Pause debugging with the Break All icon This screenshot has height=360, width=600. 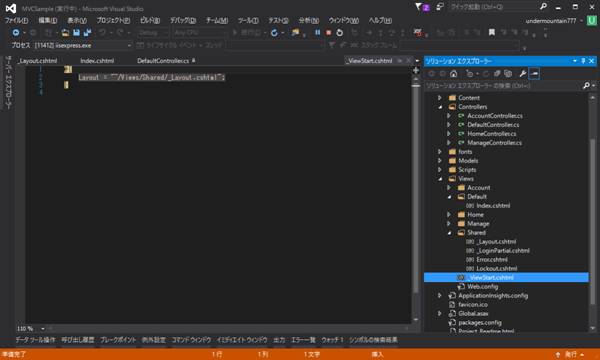317,33
